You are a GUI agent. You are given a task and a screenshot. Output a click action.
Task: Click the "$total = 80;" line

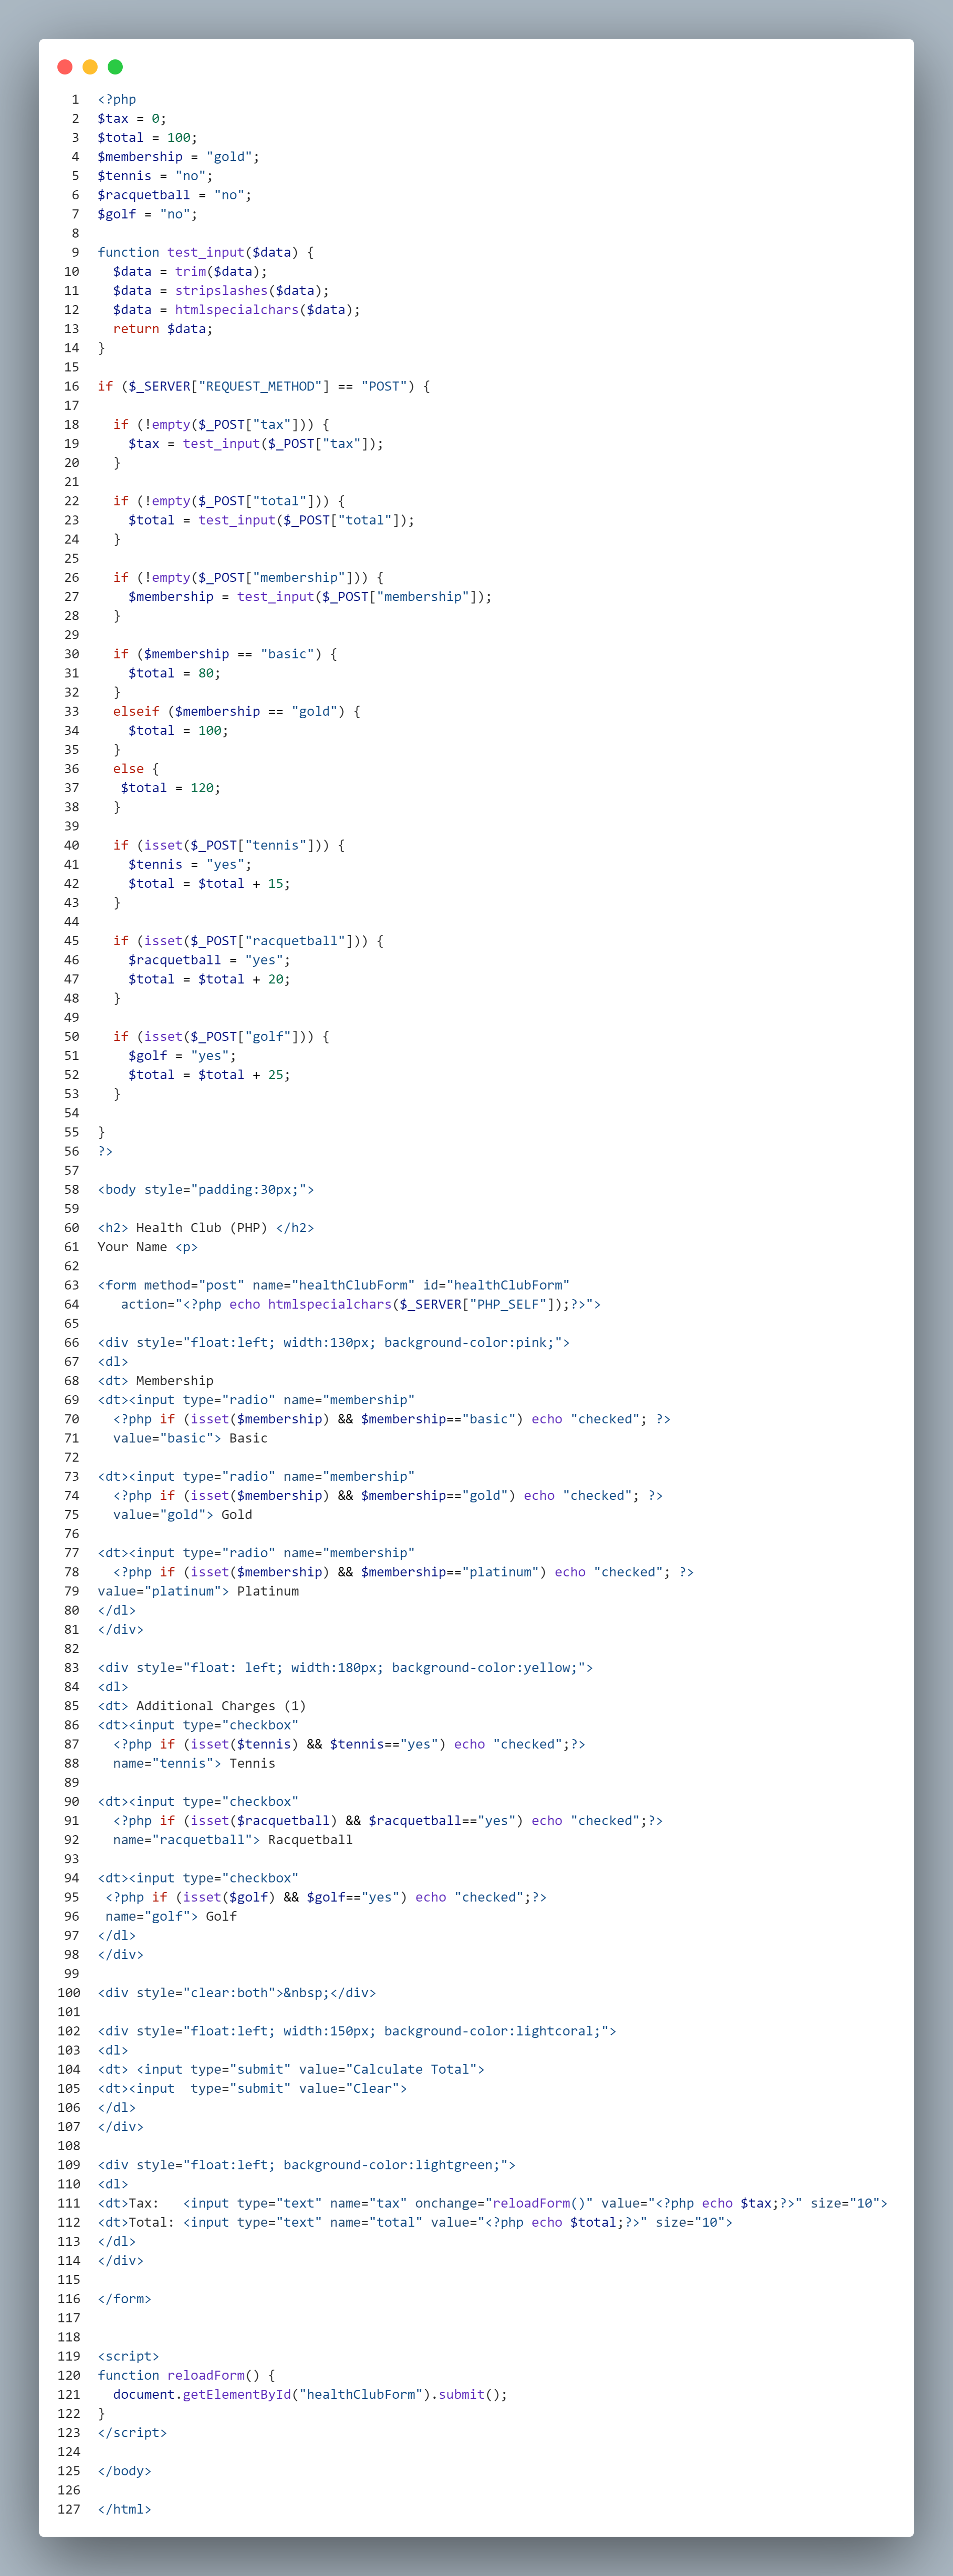pyautogui.click(x=174, y=673)
